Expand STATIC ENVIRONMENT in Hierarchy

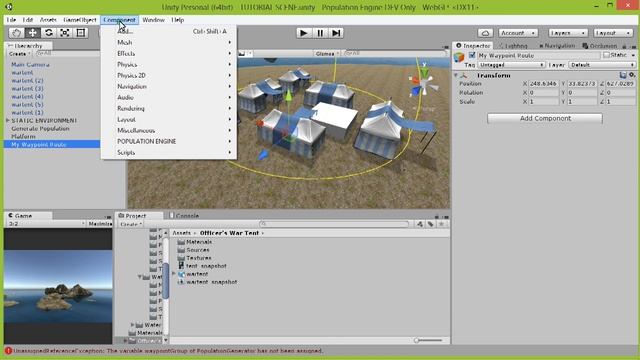pos(8,120)
